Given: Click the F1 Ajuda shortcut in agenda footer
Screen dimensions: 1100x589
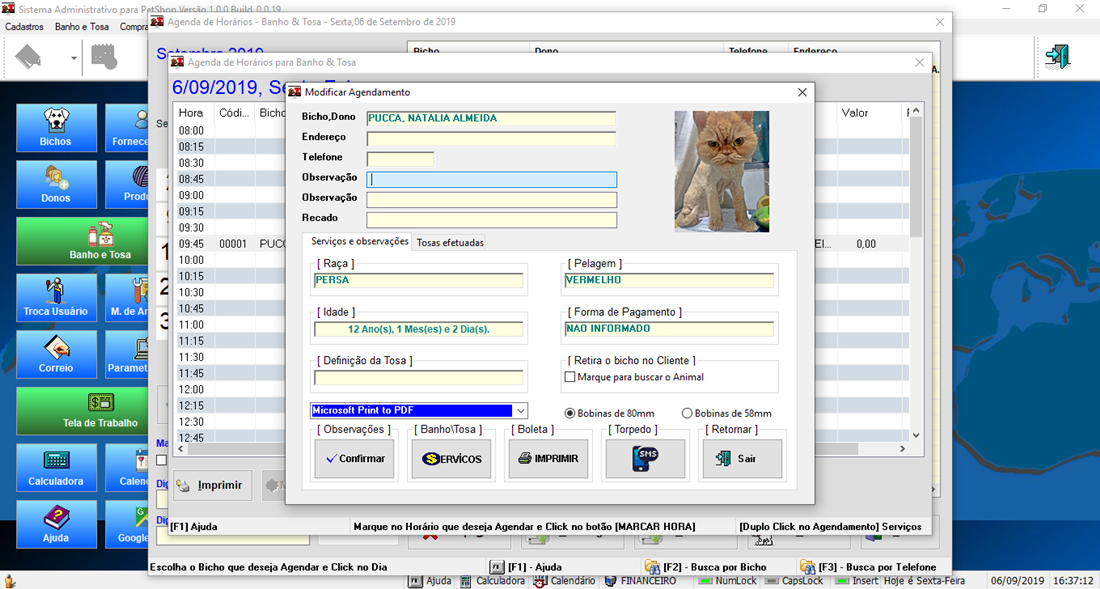Looking at the screenshot, I should (x=525, y=567).
